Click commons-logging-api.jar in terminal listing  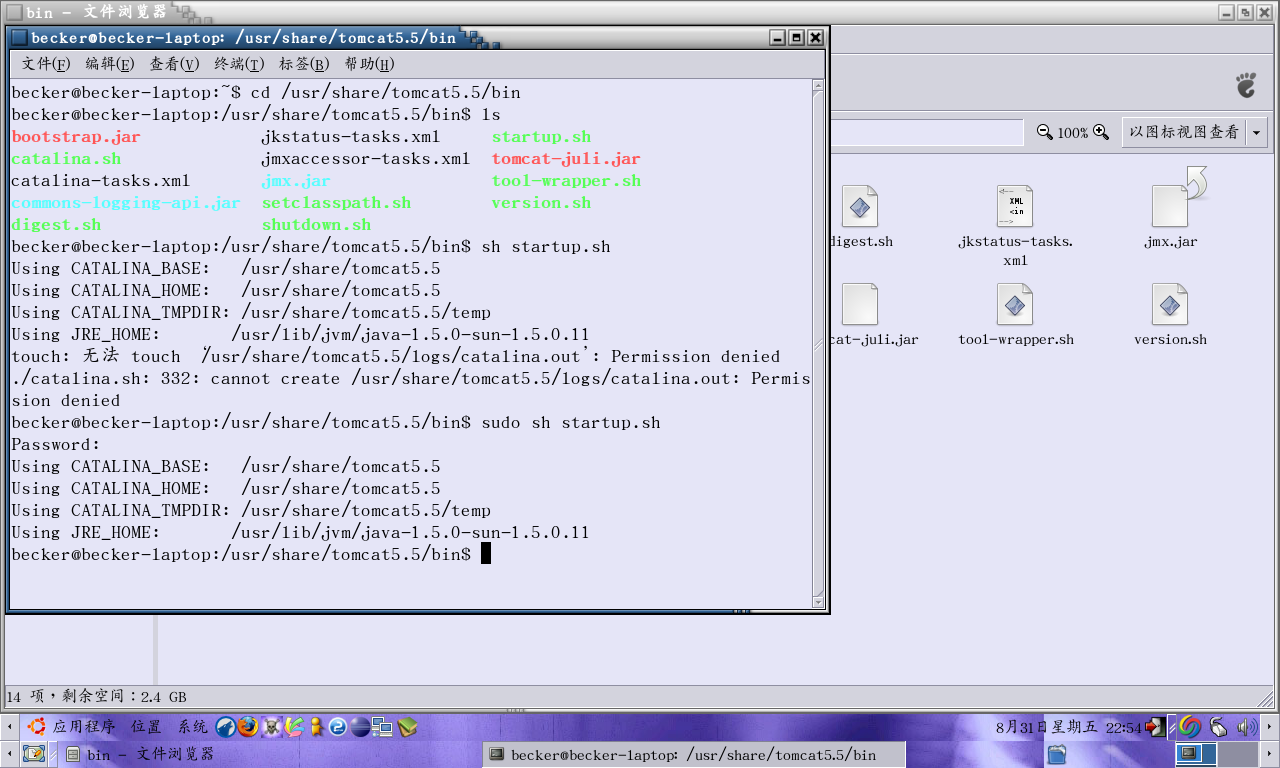click(126, 203)
